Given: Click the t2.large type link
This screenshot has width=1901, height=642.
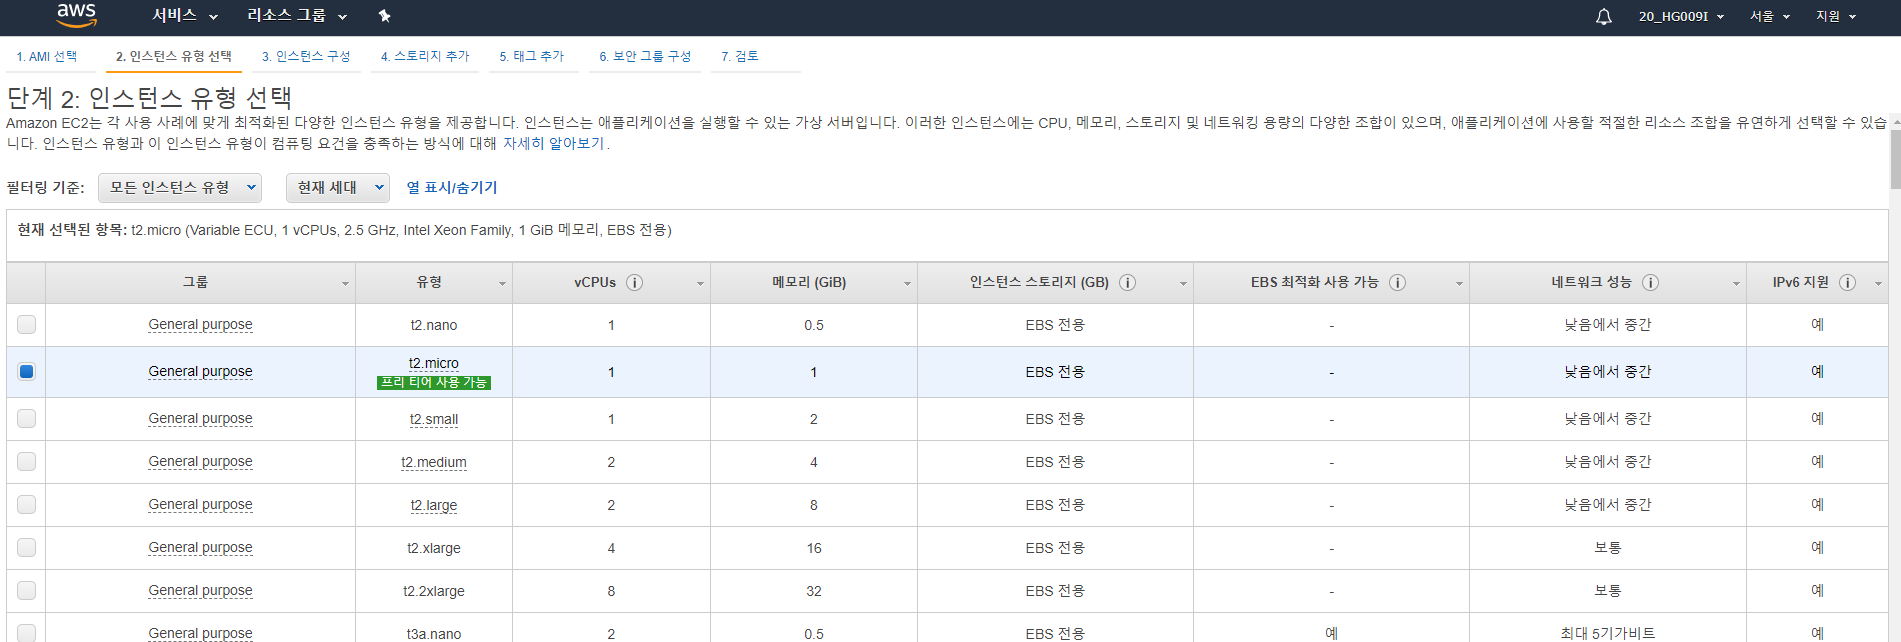Looking at the screenshot, I should click(434, 505).
